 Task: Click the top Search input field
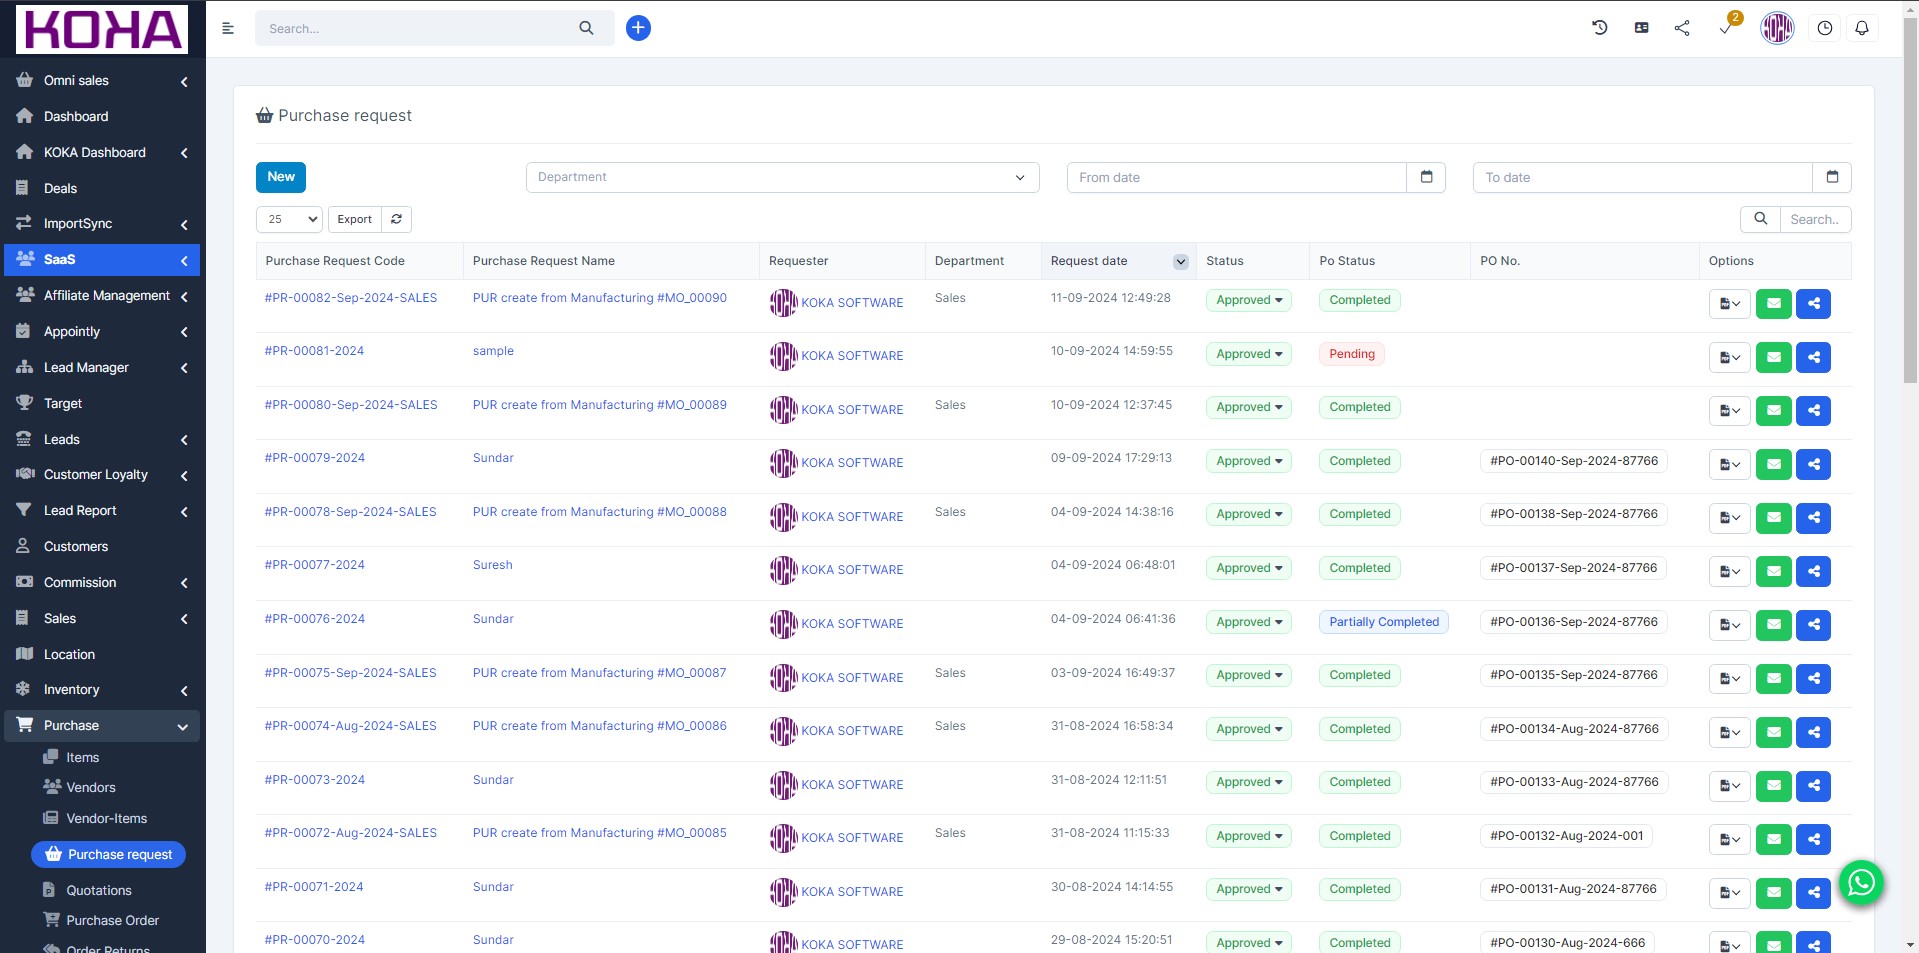point(415,28)
